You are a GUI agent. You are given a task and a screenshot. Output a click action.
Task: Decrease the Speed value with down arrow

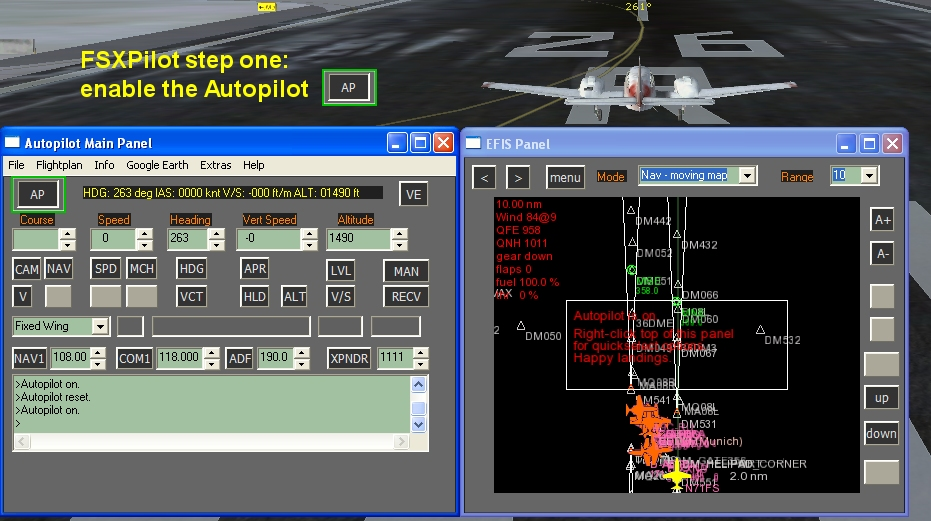pyautogui.click(x=144, y=244)
